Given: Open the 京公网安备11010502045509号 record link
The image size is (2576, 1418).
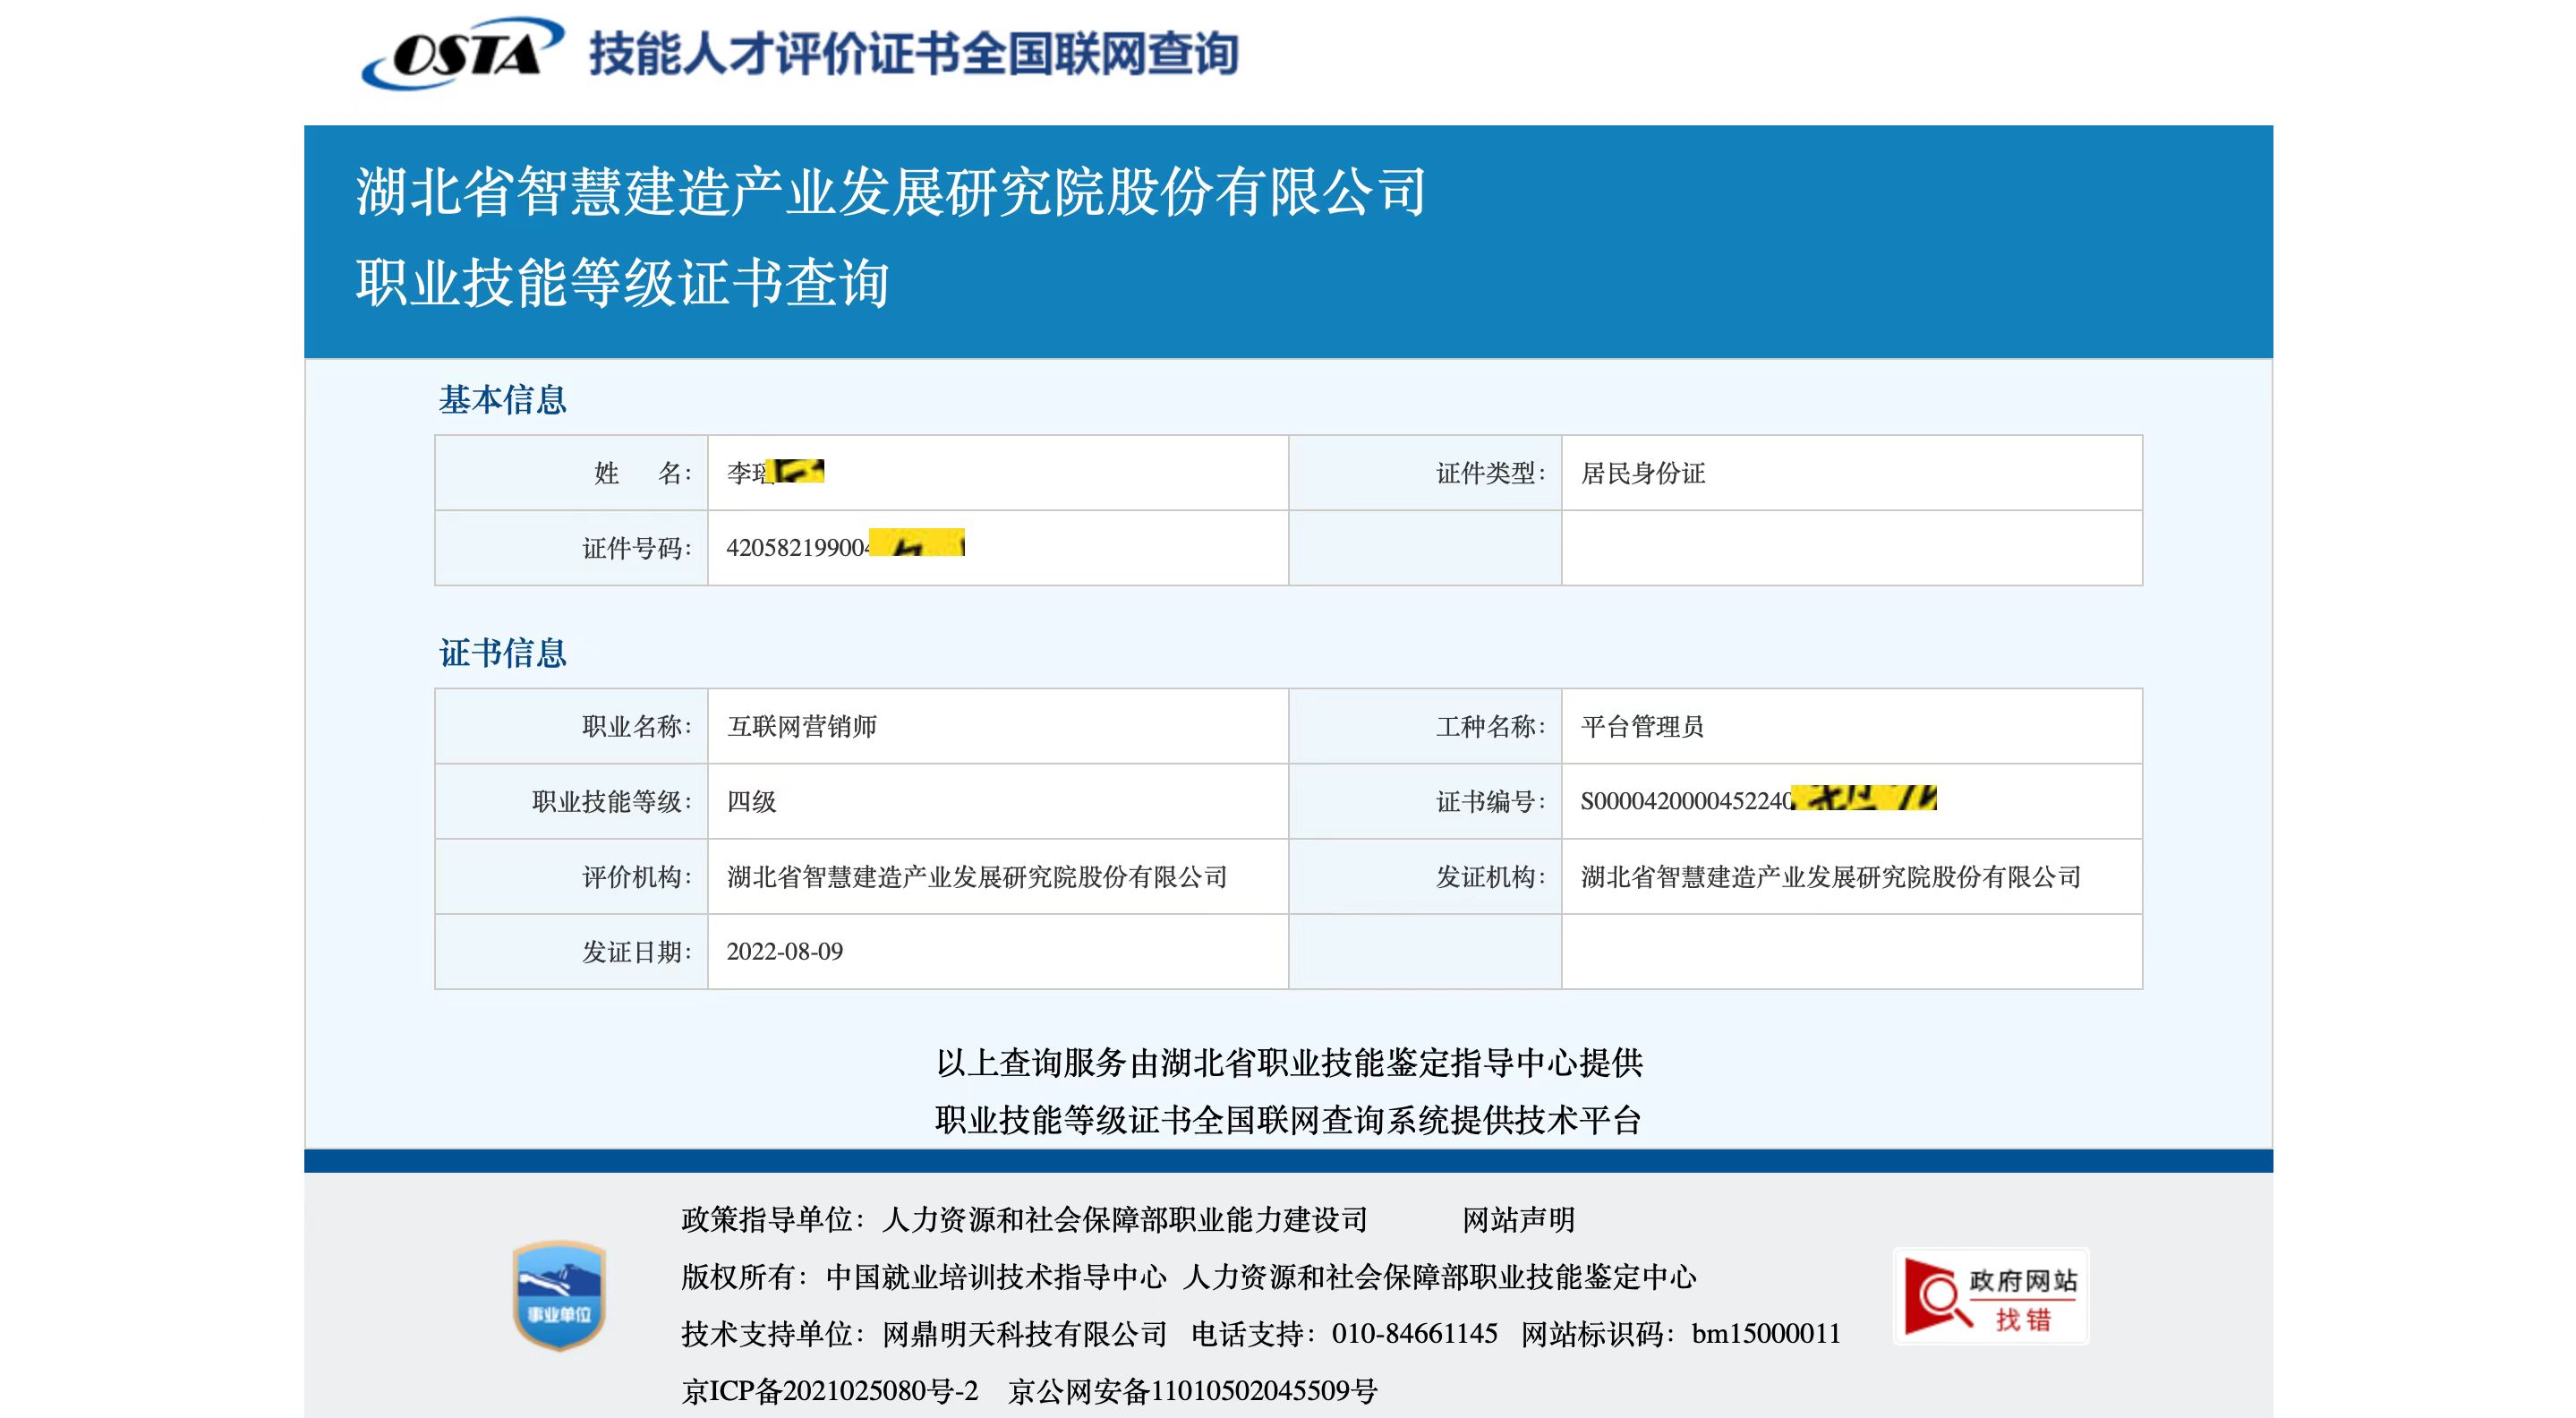Looking at the screenshot, I should tap(1193, 1391).
